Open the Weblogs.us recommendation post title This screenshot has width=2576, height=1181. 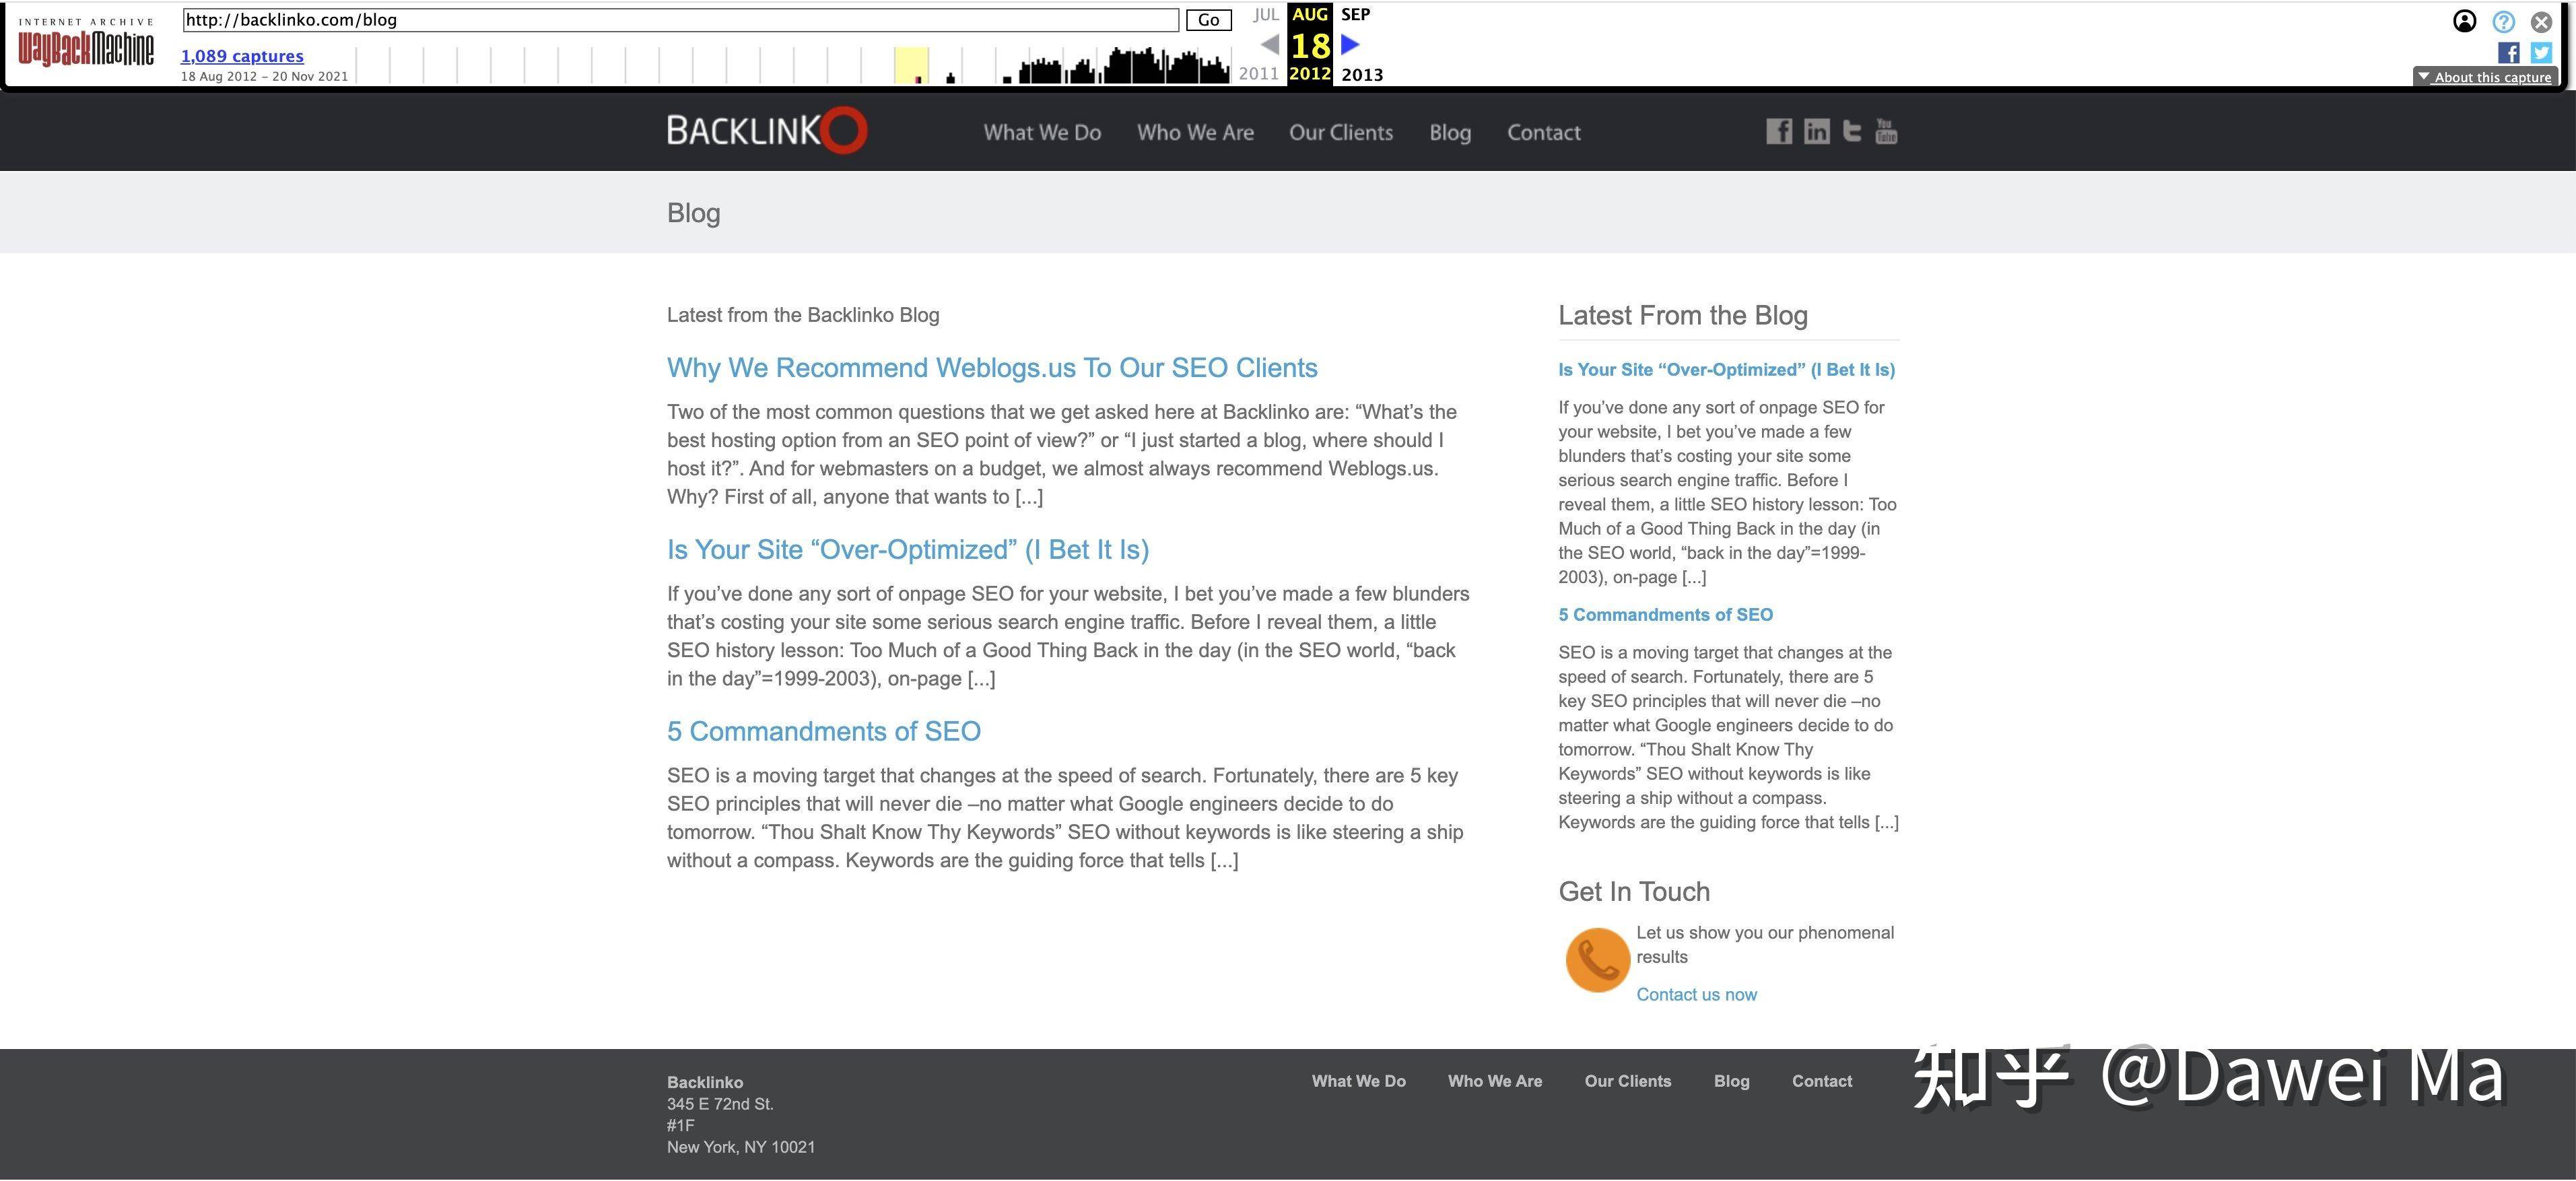[992, 368]
